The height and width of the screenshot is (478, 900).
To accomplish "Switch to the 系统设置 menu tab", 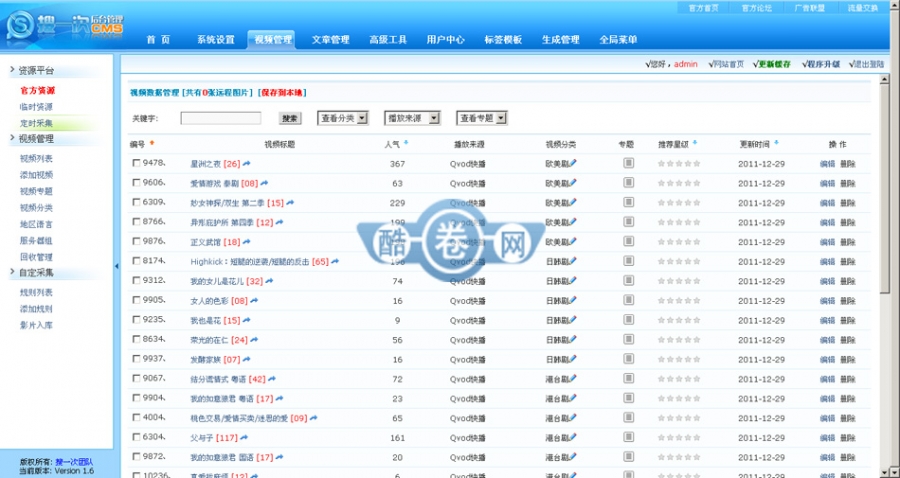I will click(215, 40).
